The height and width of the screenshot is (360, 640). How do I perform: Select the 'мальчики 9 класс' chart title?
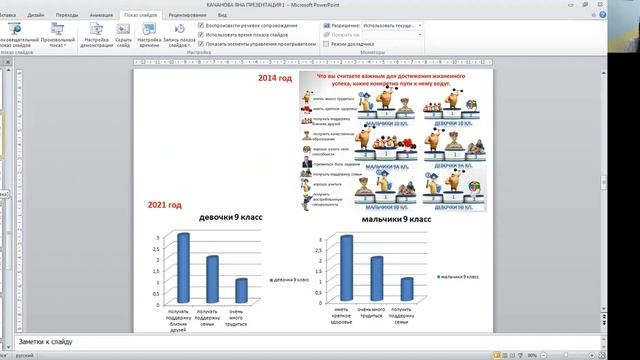[396, 219]
